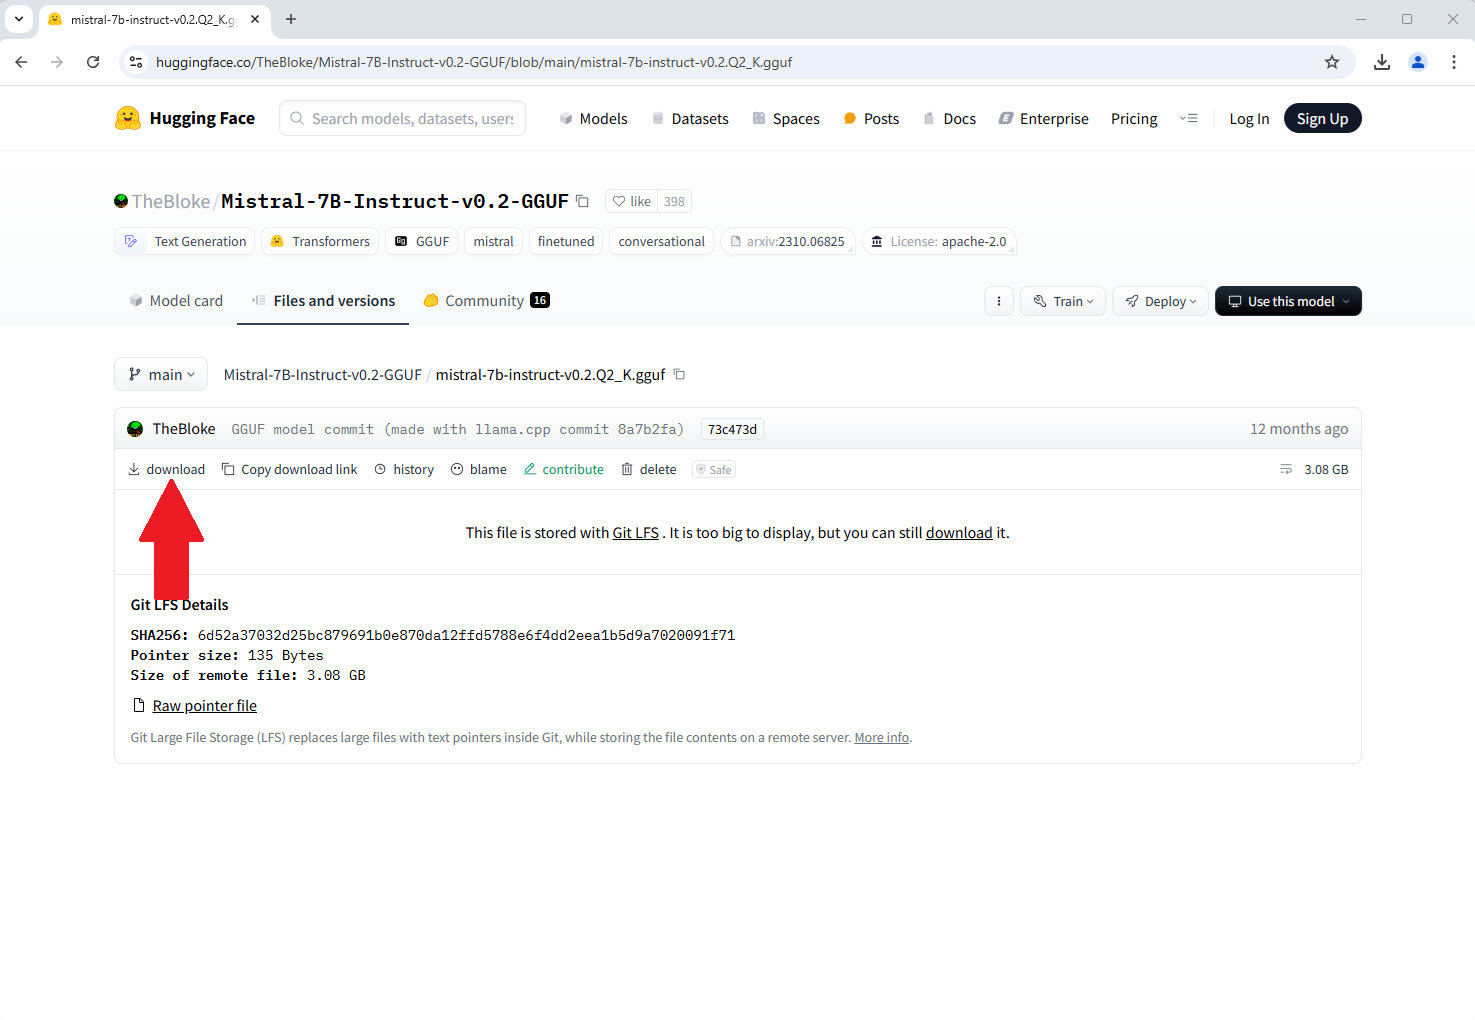Go back in browser
Image resolution: width=1475 pixels, height=1020 pixels.
click(21, 62)
